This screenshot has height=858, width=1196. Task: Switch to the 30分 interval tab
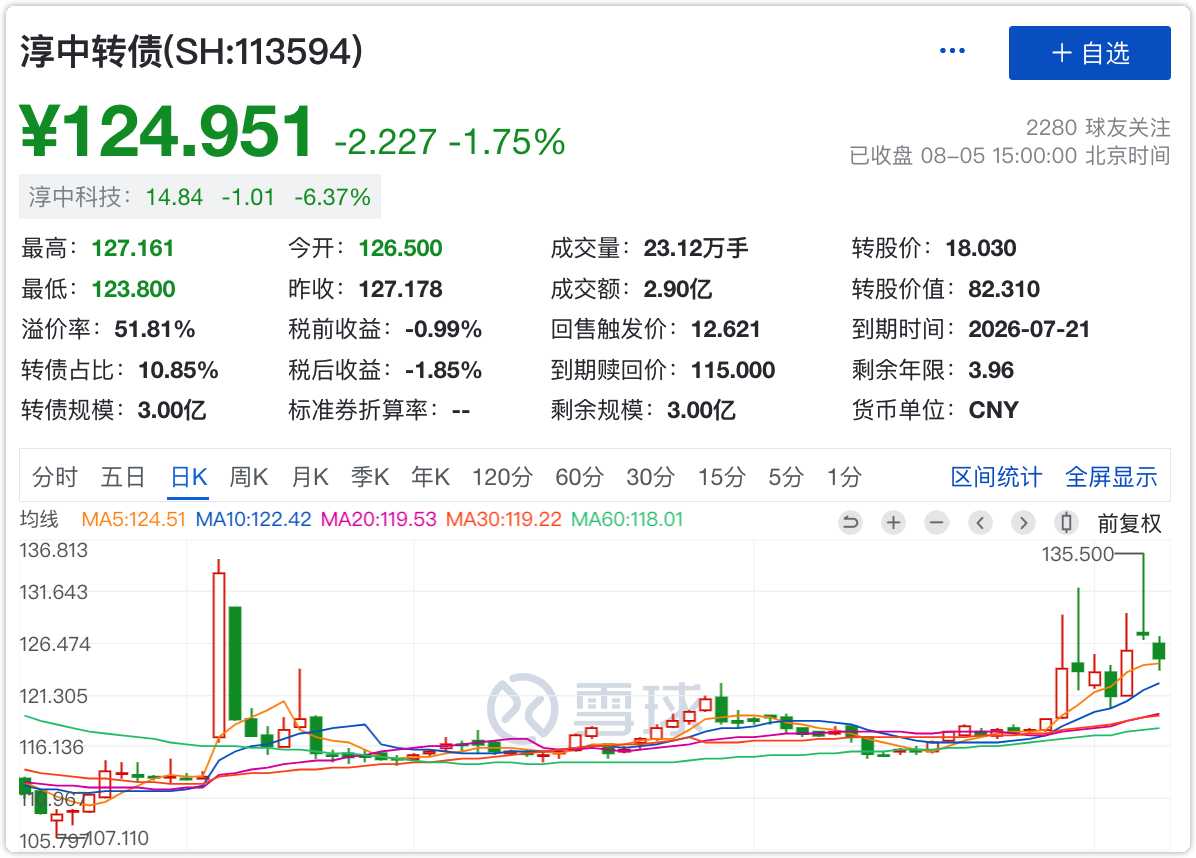click(650, 477)
